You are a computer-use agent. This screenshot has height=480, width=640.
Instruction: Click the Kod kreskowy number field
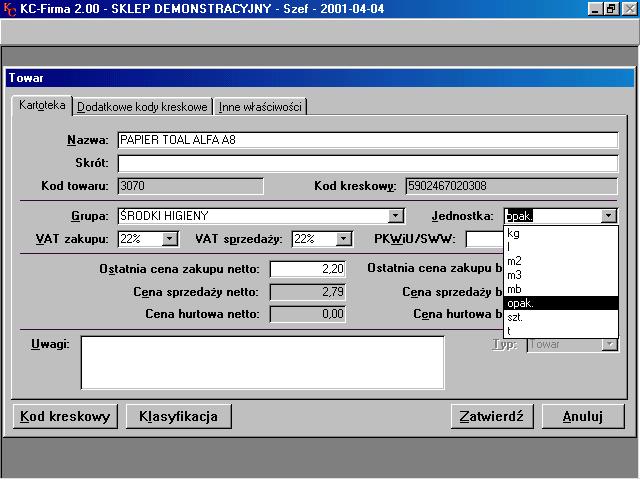point(511,186)
